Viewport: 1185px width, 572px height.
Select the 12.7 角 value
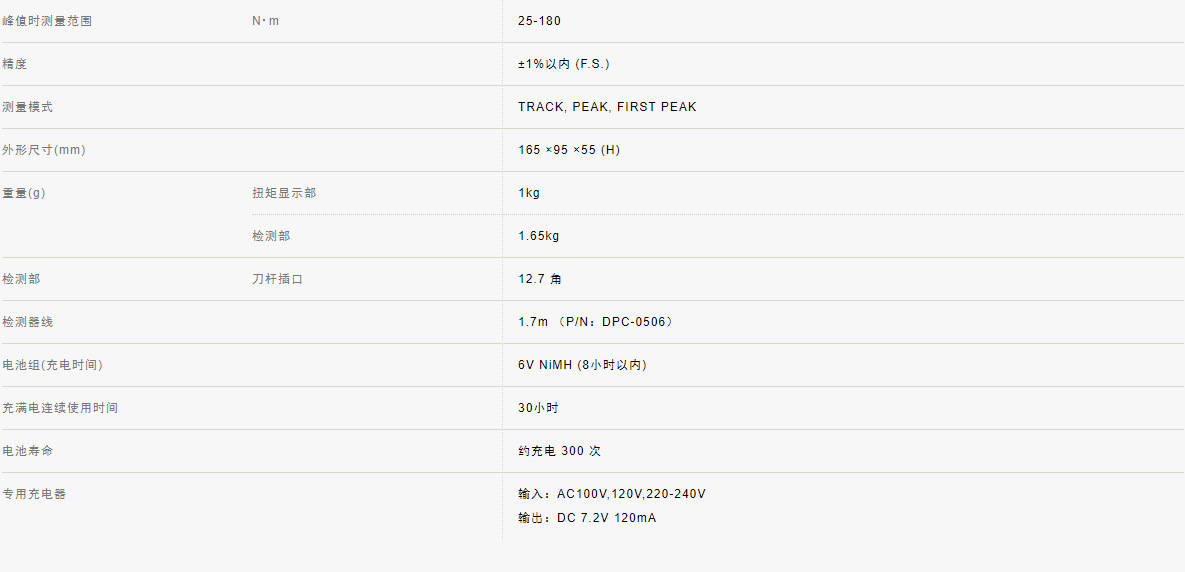pyautogui.click(x=540, y=279)
